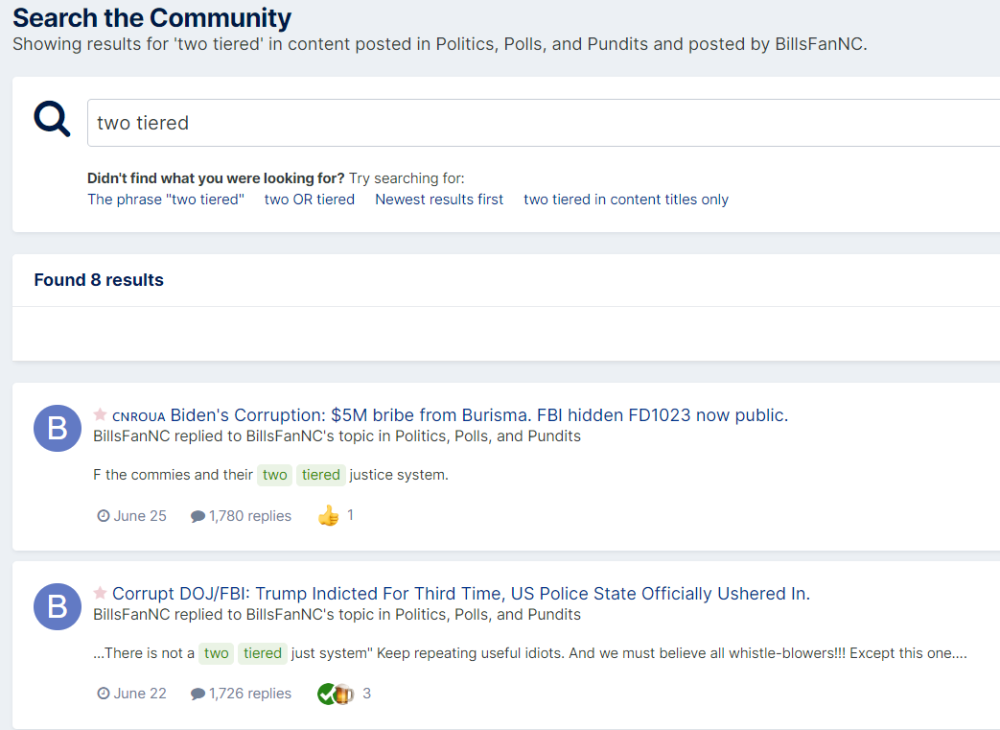Click the reaction count '3' on June 22 result

[x=367, y=693]
